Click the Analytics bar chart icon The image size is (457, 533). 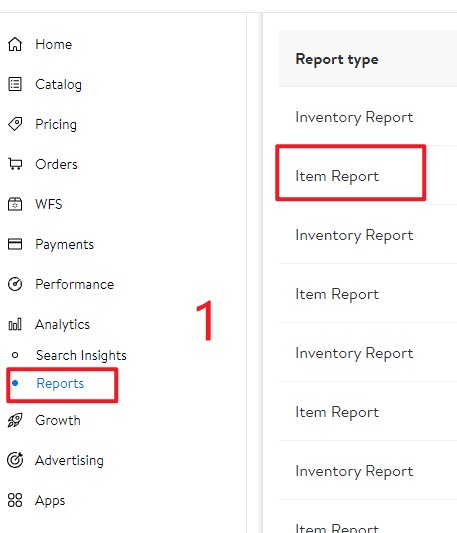(15, 324)
